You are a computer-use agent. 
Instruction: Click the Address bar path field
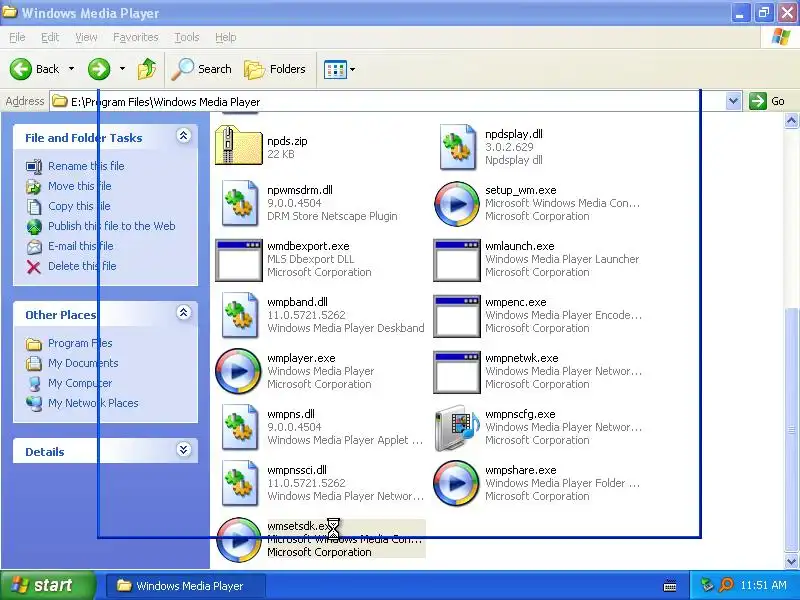tap(388, 101)
